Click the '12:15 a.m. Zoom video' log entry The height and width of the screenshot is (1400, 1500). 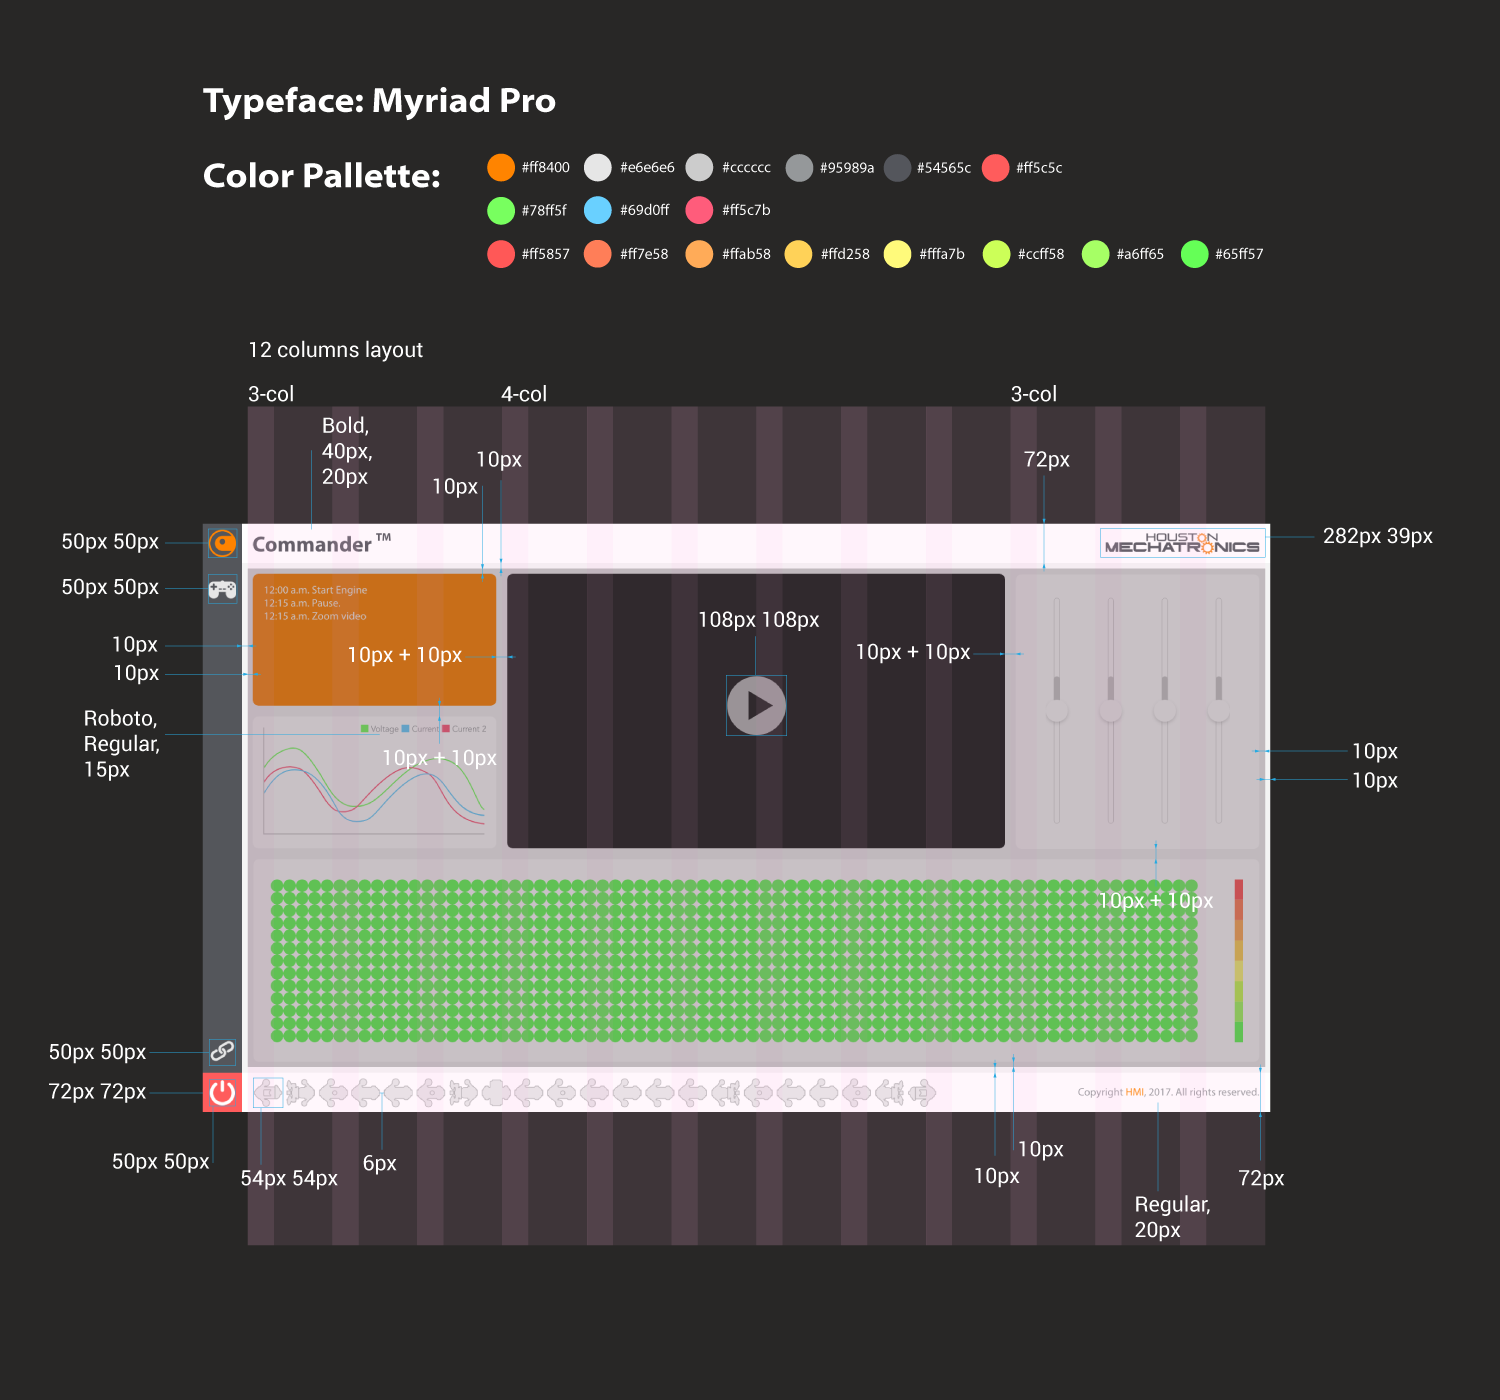coord(315,616)
